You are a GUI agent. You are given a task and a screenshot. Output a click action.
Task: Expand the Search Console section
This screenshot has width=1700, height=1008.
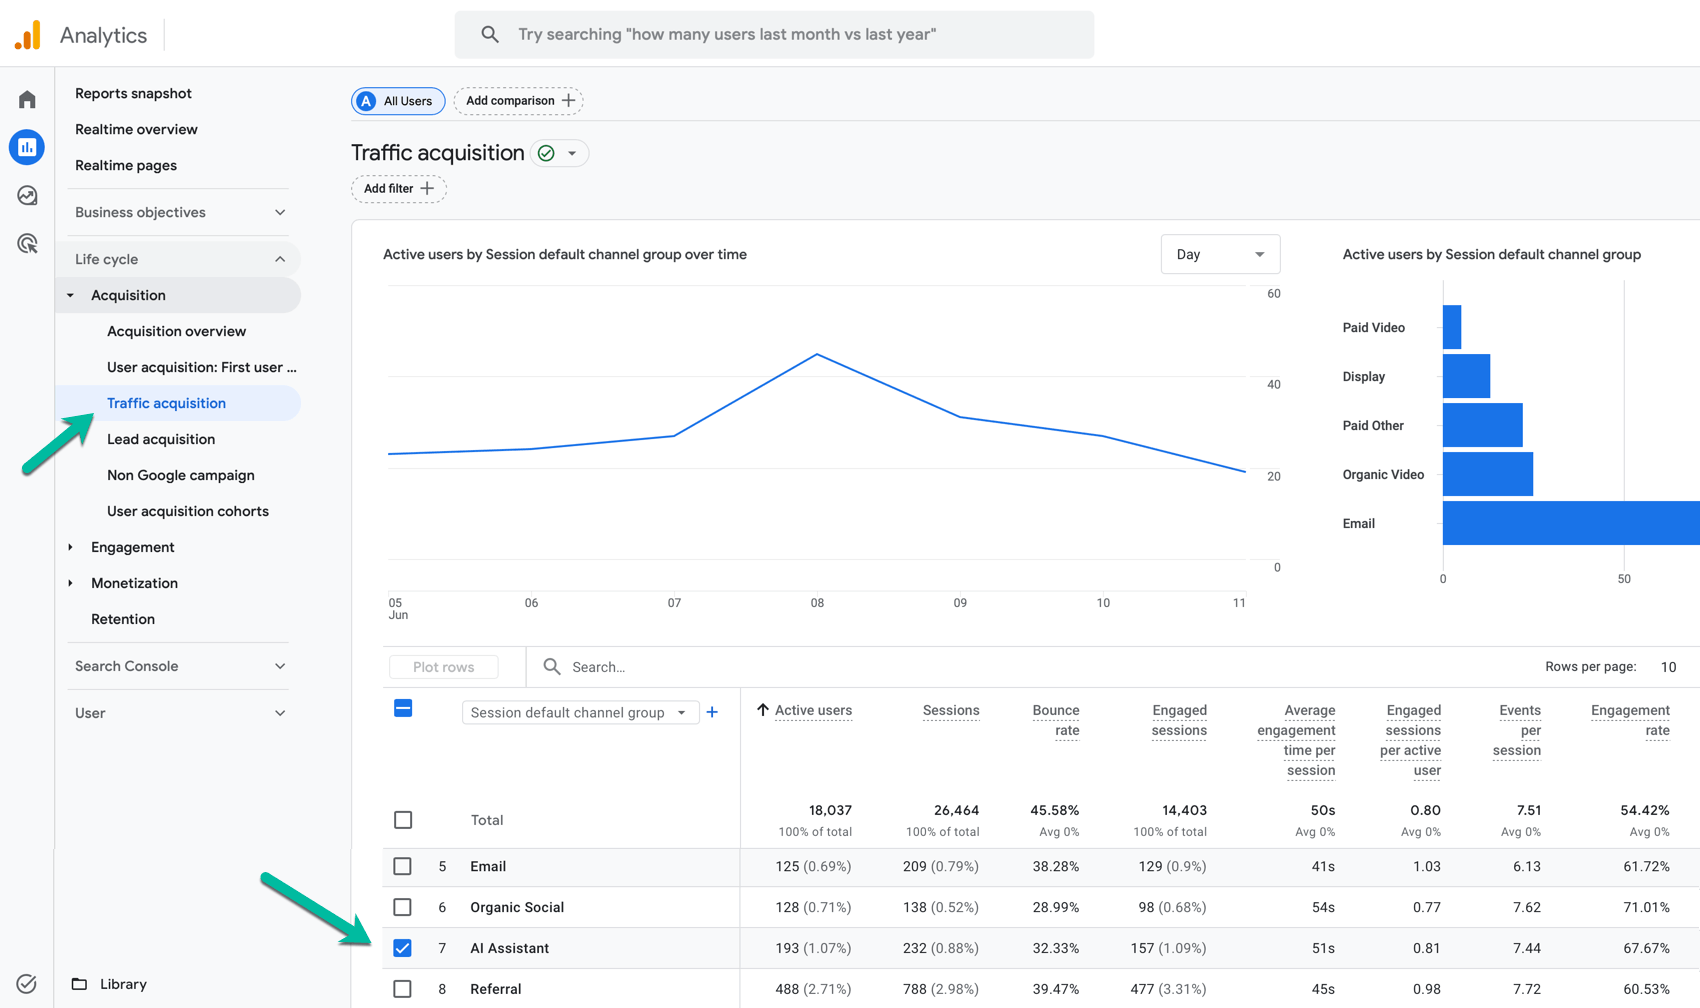(x=180, y=666)
